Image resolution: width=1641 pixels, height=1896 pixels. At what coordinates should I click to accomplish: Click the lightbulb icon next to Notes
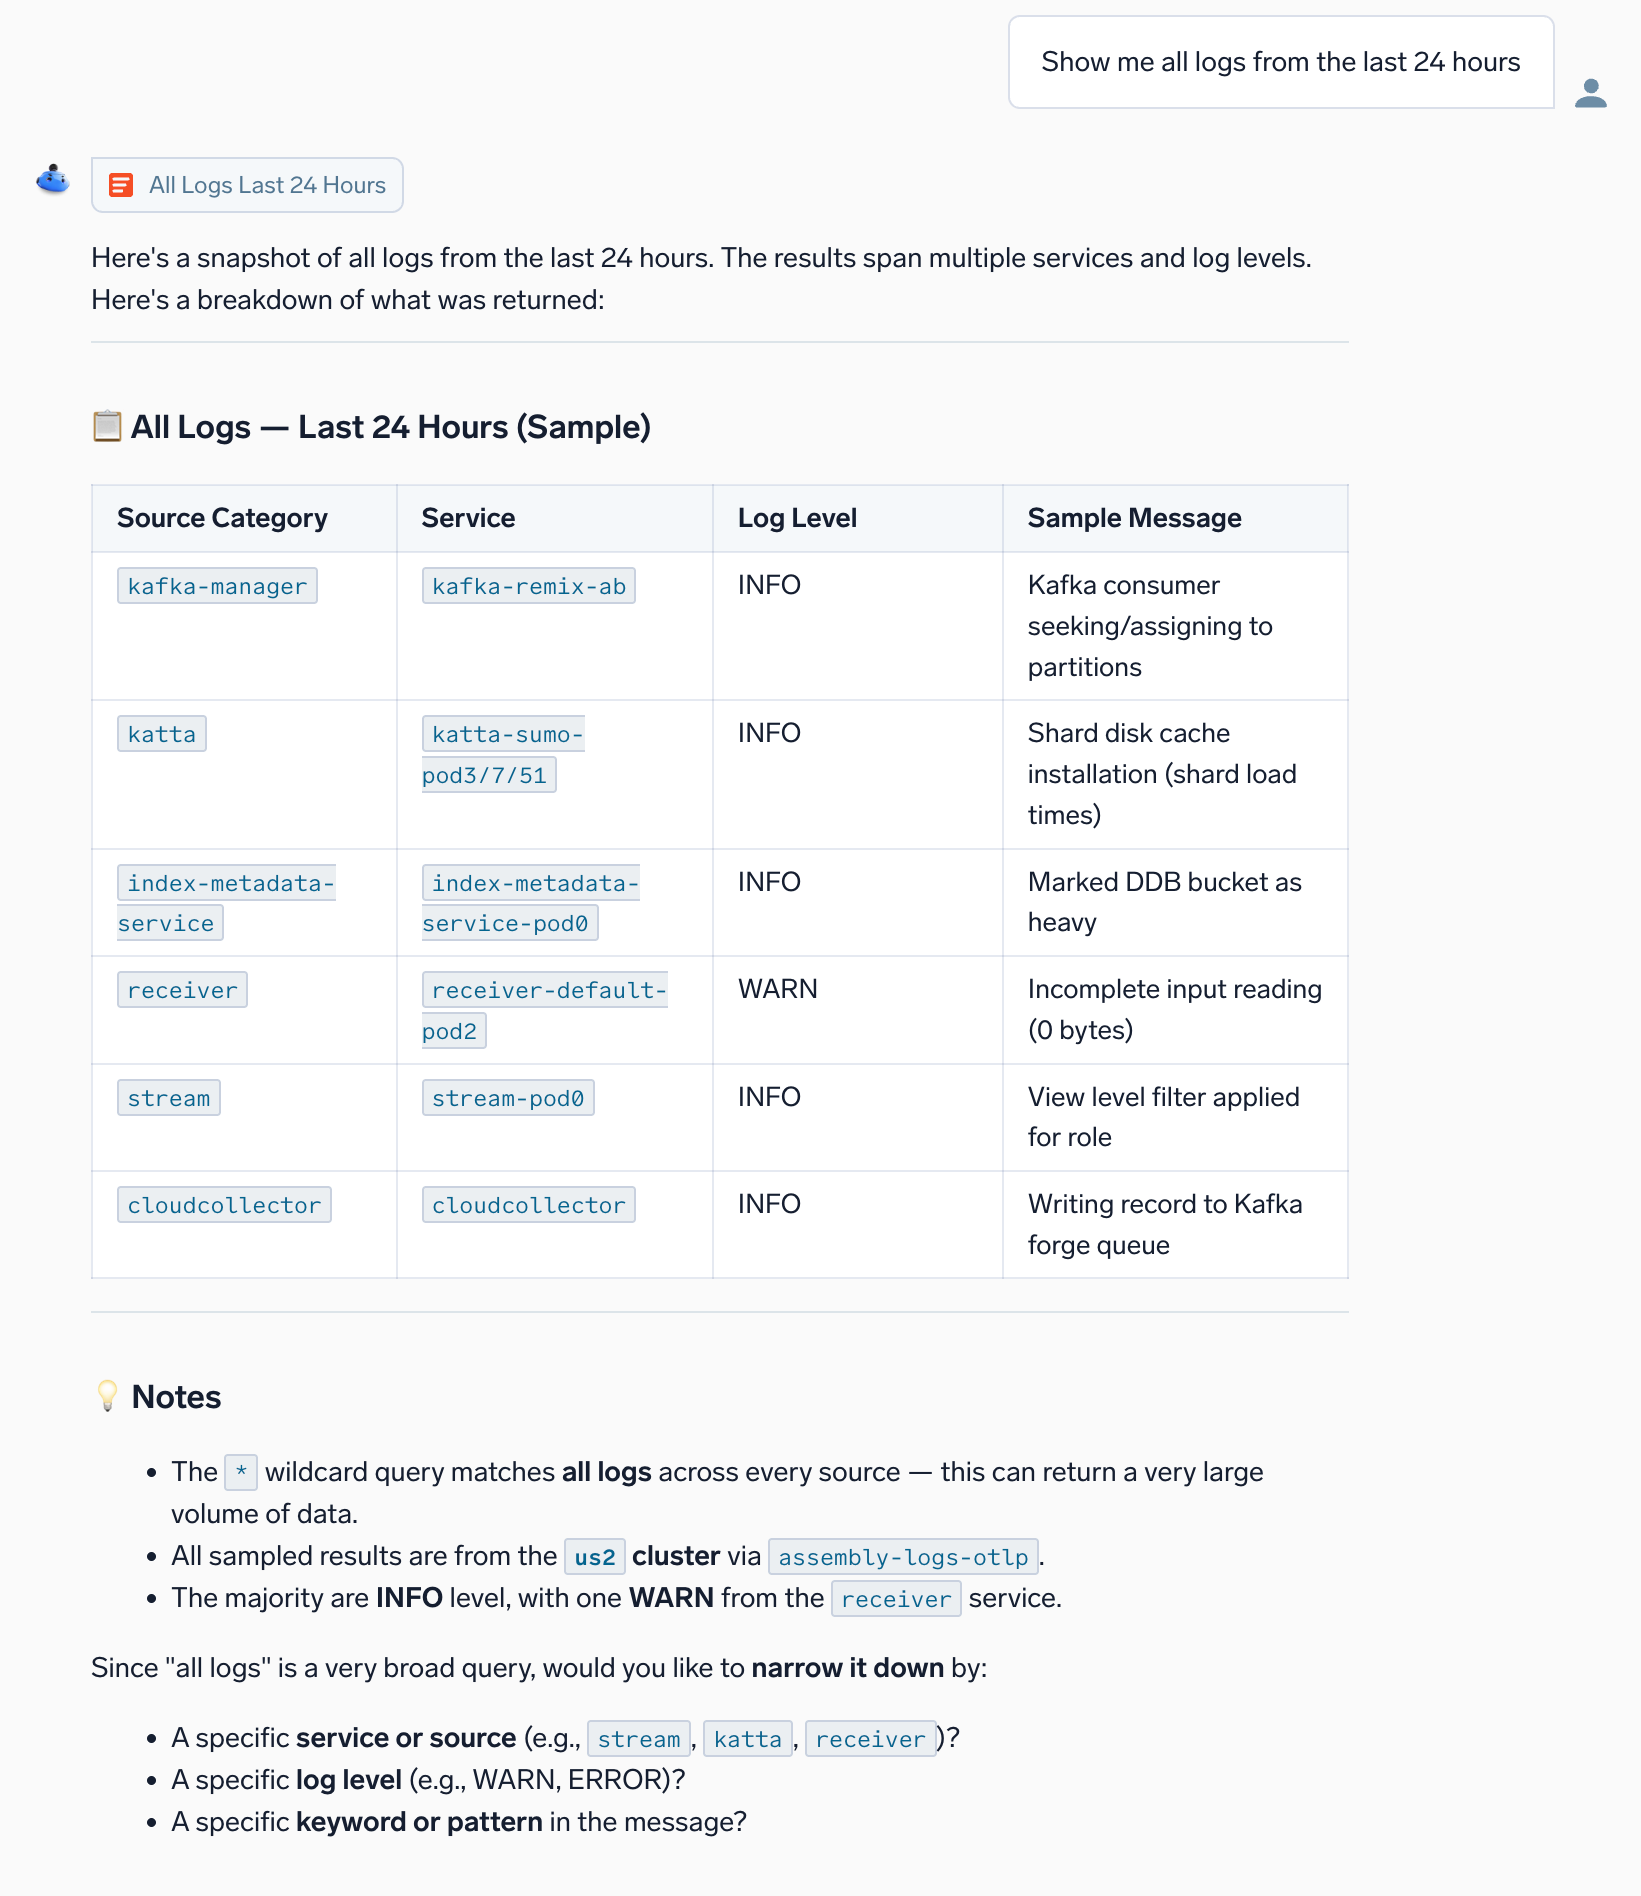pos(107,1396)
